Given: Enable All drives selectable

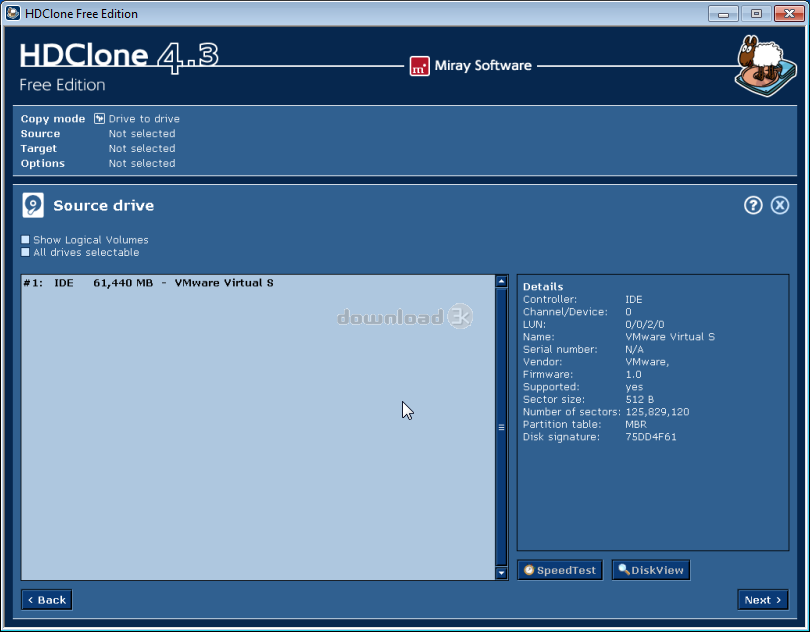Looking at the screenshot, I should coord(24,252).
